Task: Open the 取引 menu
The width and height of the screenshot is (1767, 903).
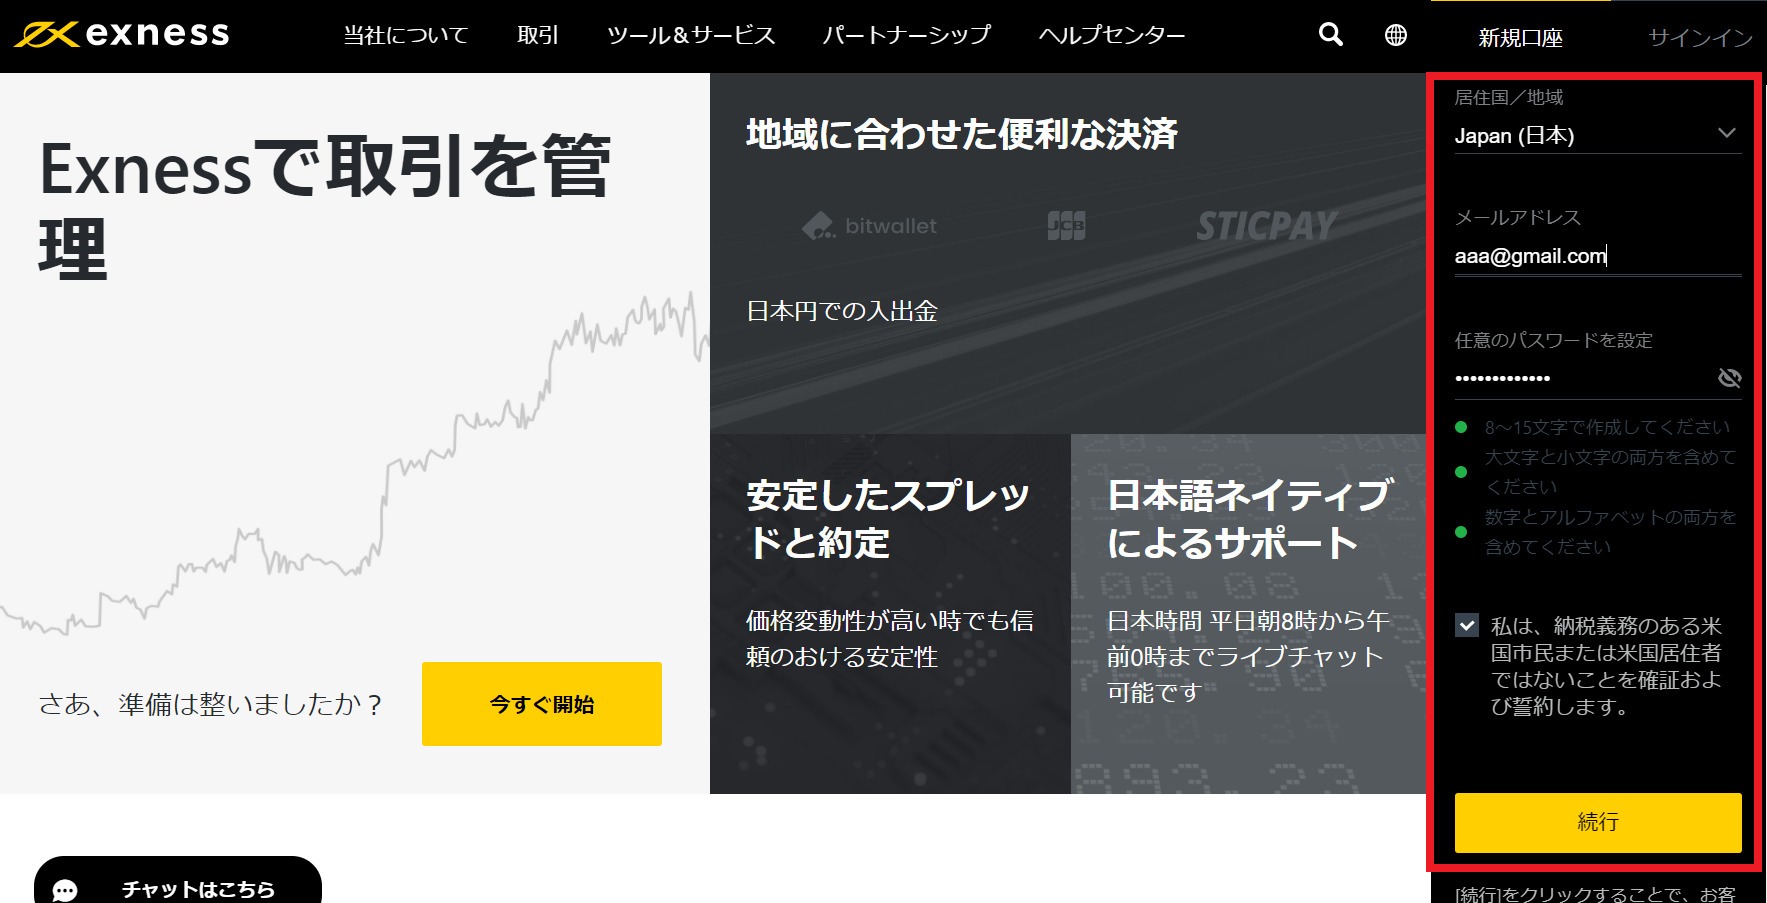Action: point(538,36)
